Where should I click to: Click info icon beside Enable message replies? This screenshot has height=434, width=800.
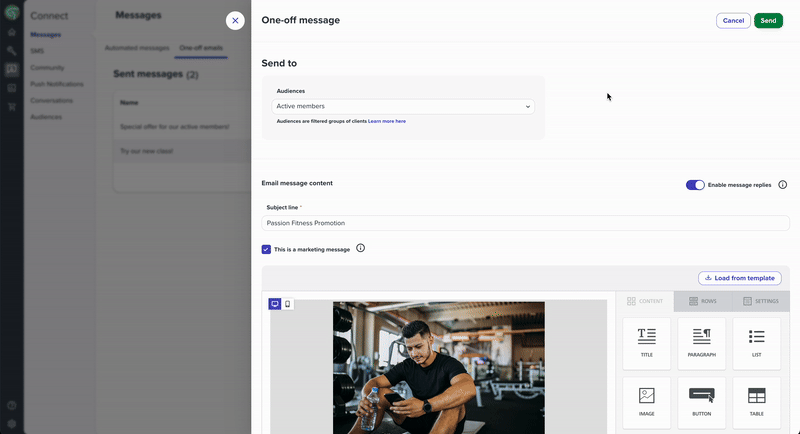[782, 185]
